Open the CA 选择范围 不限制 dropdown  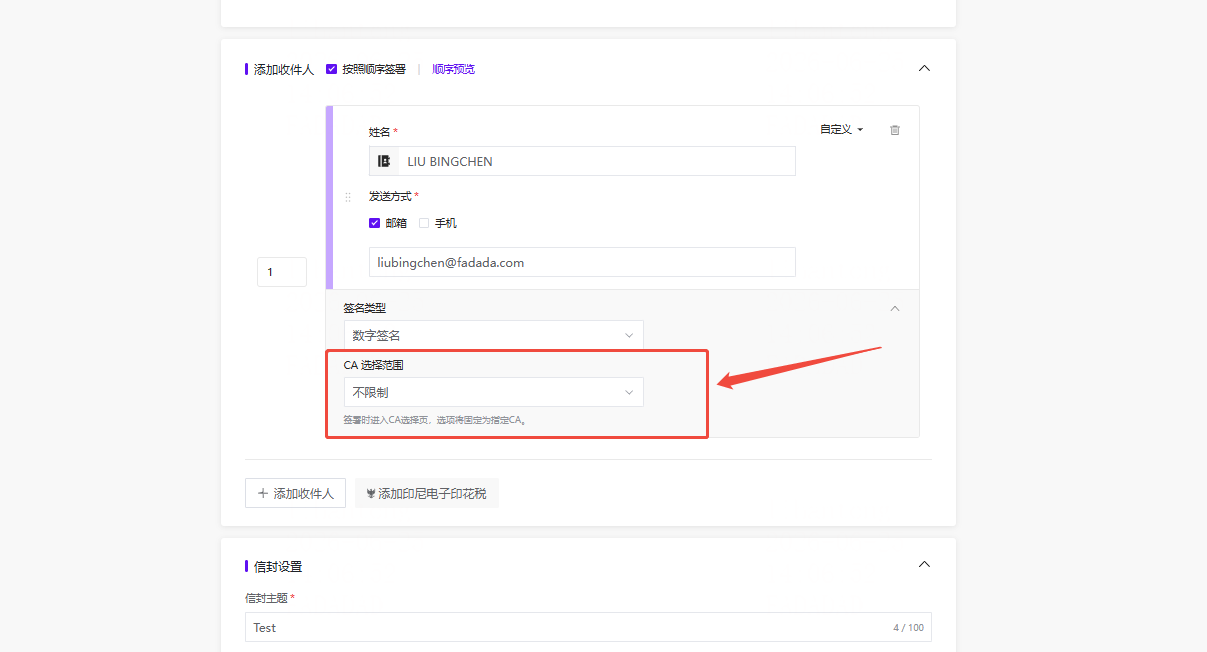pyautogui.click(x=494, y=392)
